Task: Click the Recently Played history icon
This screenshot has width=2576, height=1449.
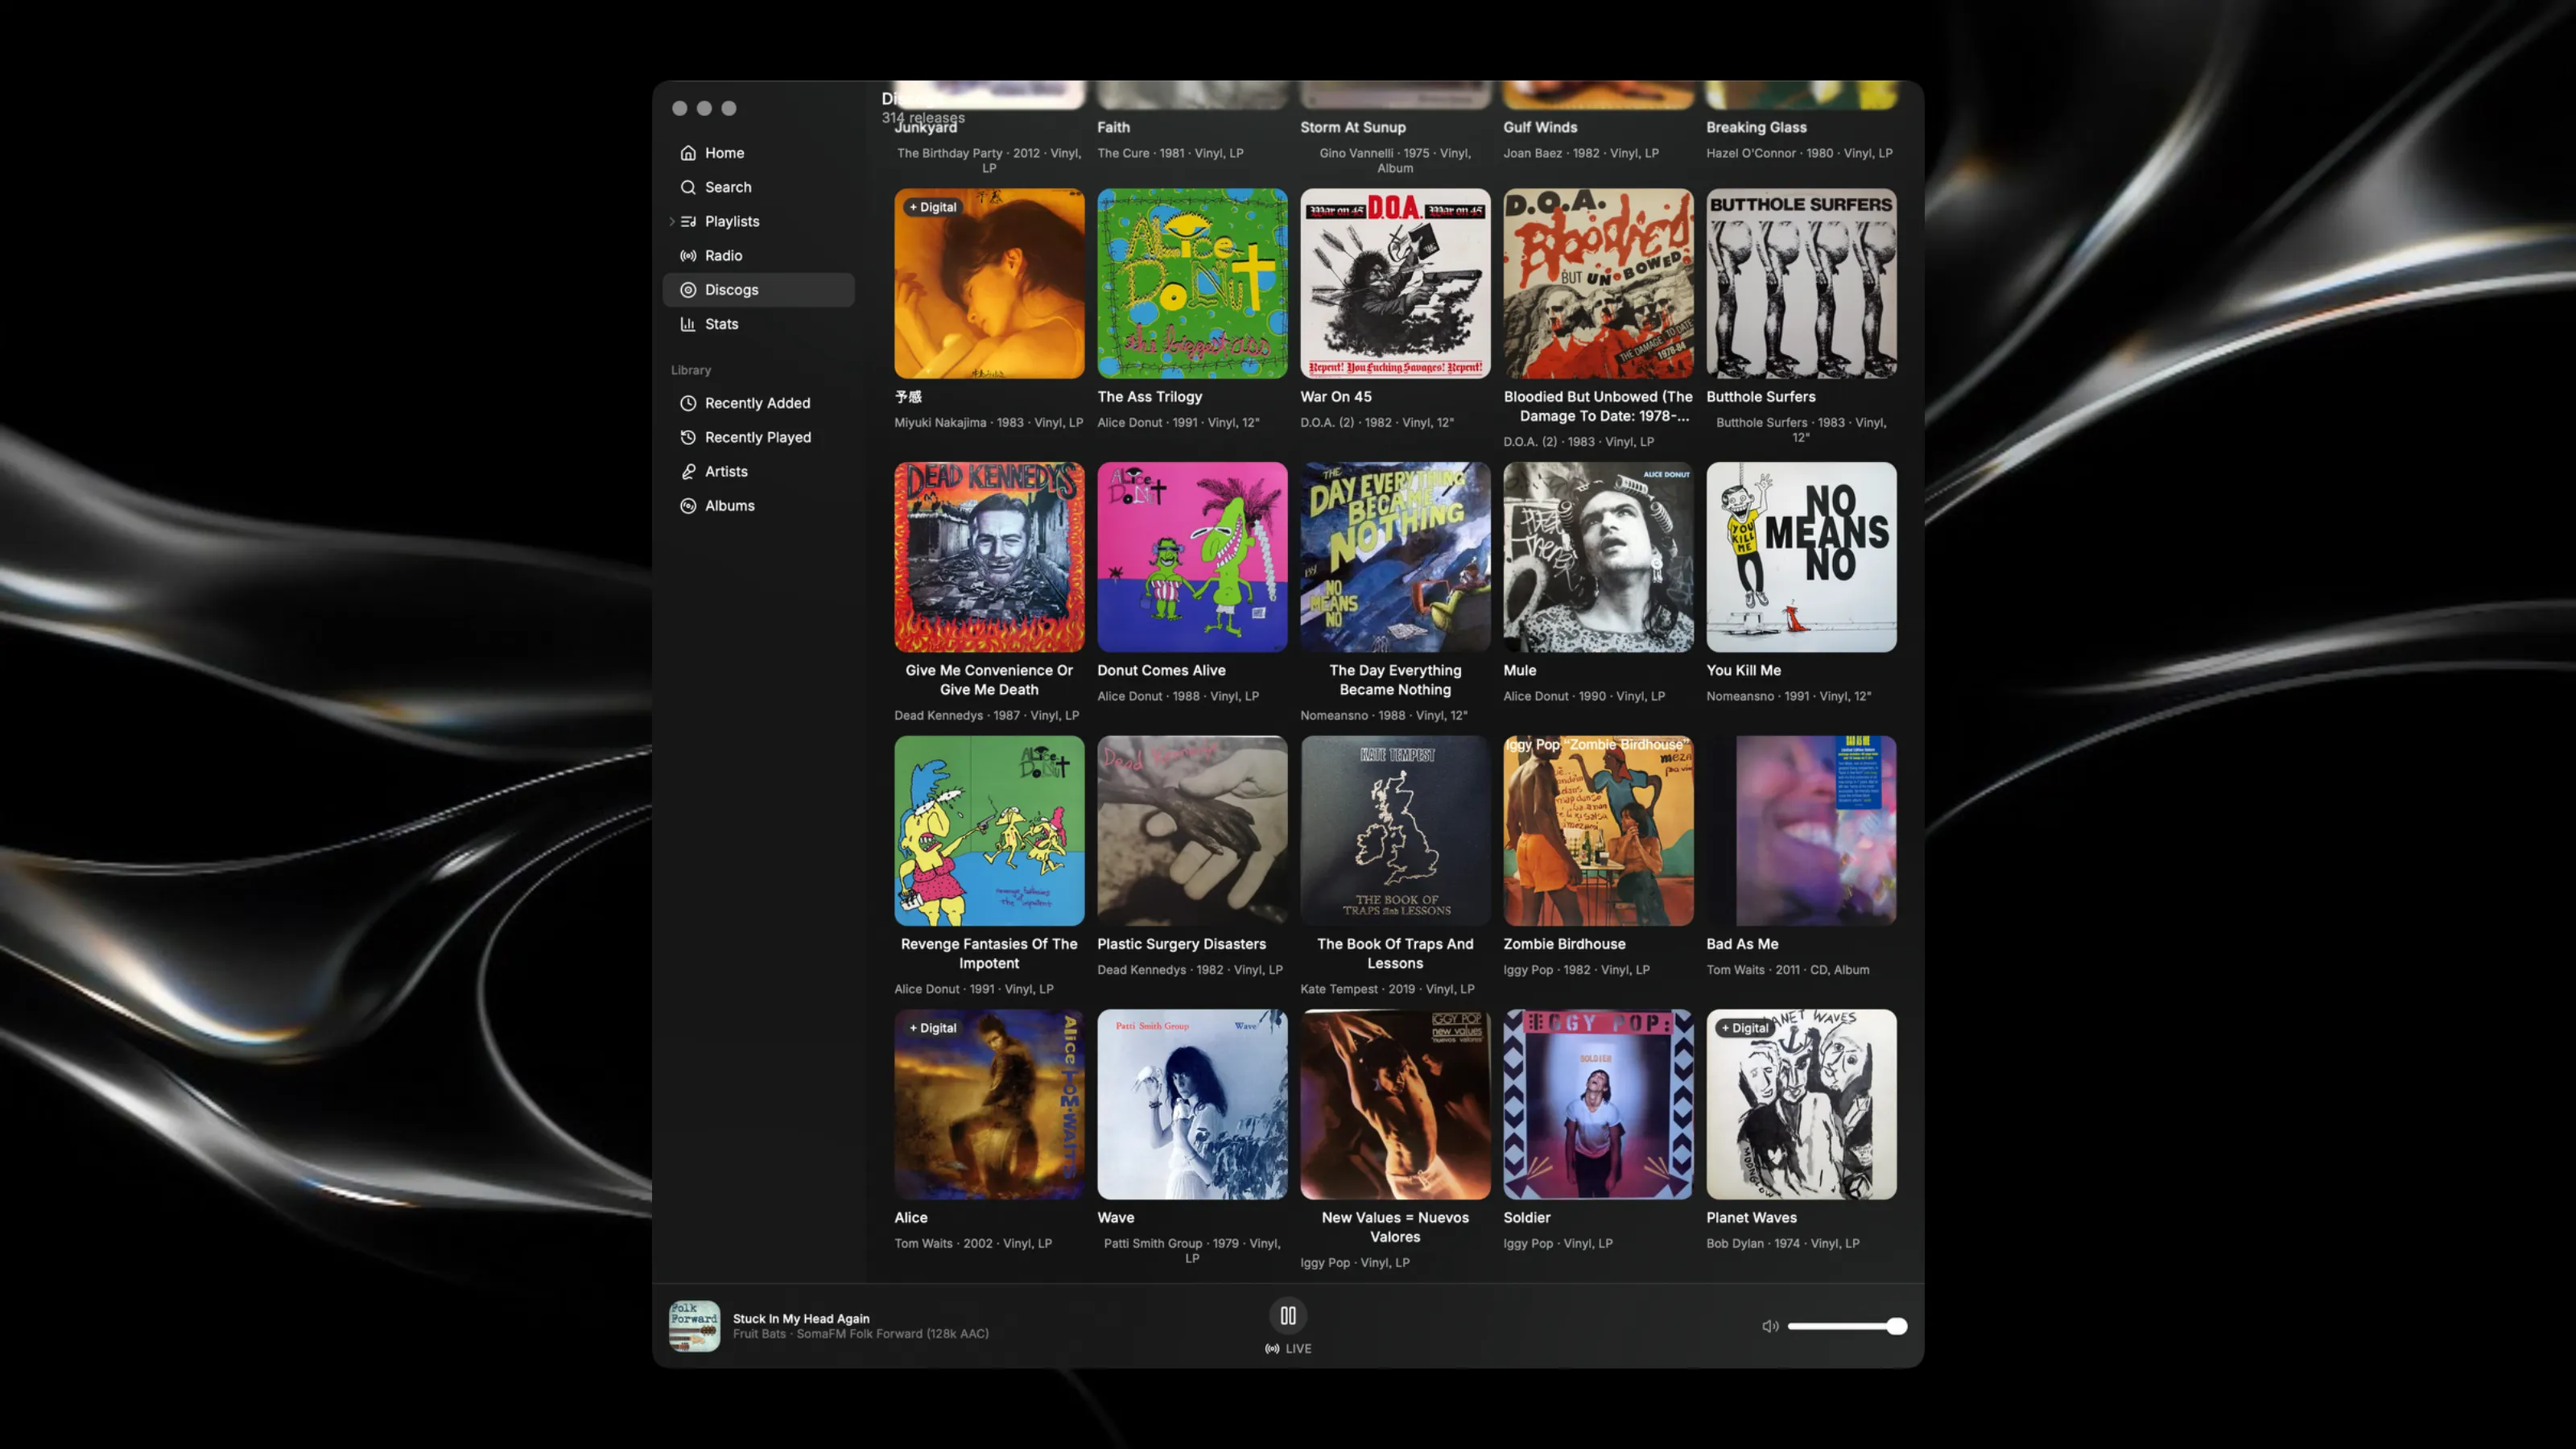Action: click(688, 437)
